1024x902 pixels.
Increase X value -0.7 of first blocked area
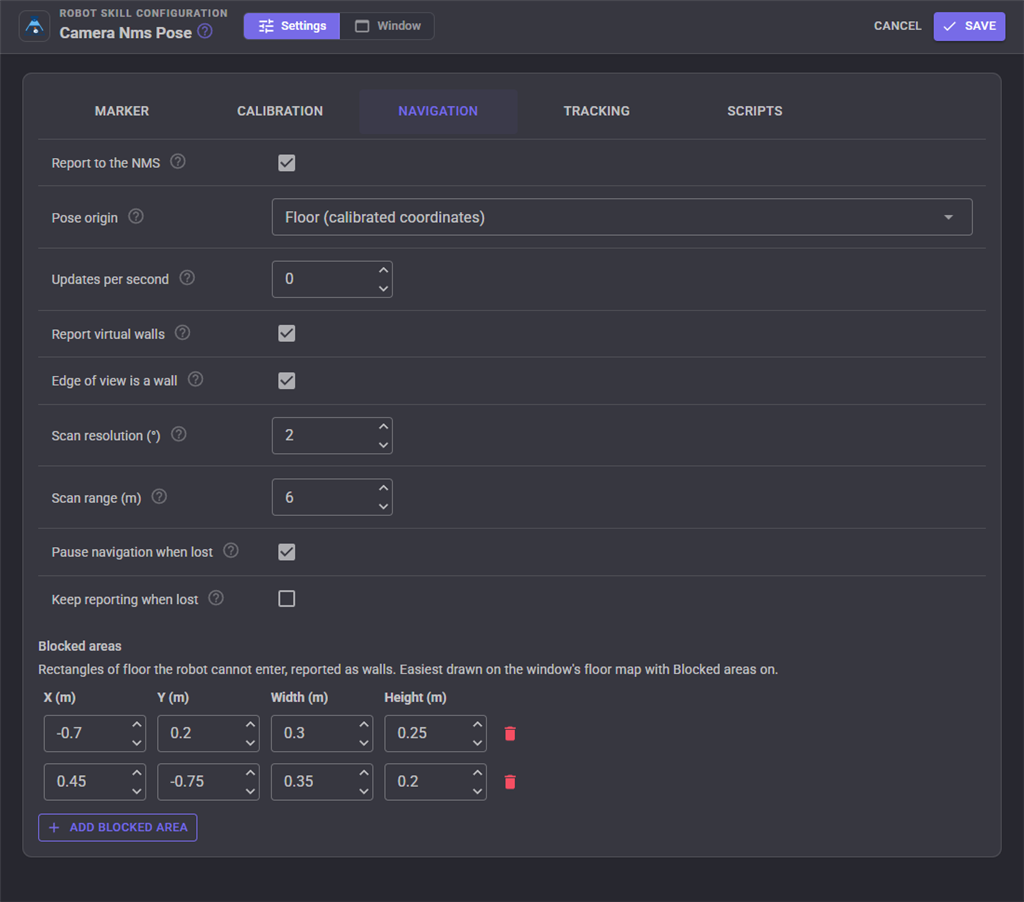pos(136,724)
